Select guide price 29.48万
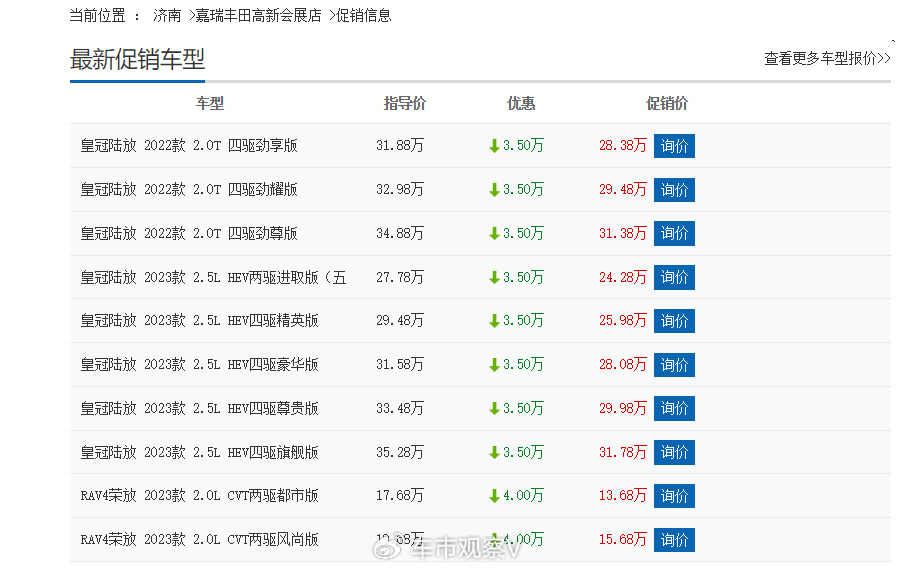The width and height of the screenshot is (898, 568). [400, 321]
